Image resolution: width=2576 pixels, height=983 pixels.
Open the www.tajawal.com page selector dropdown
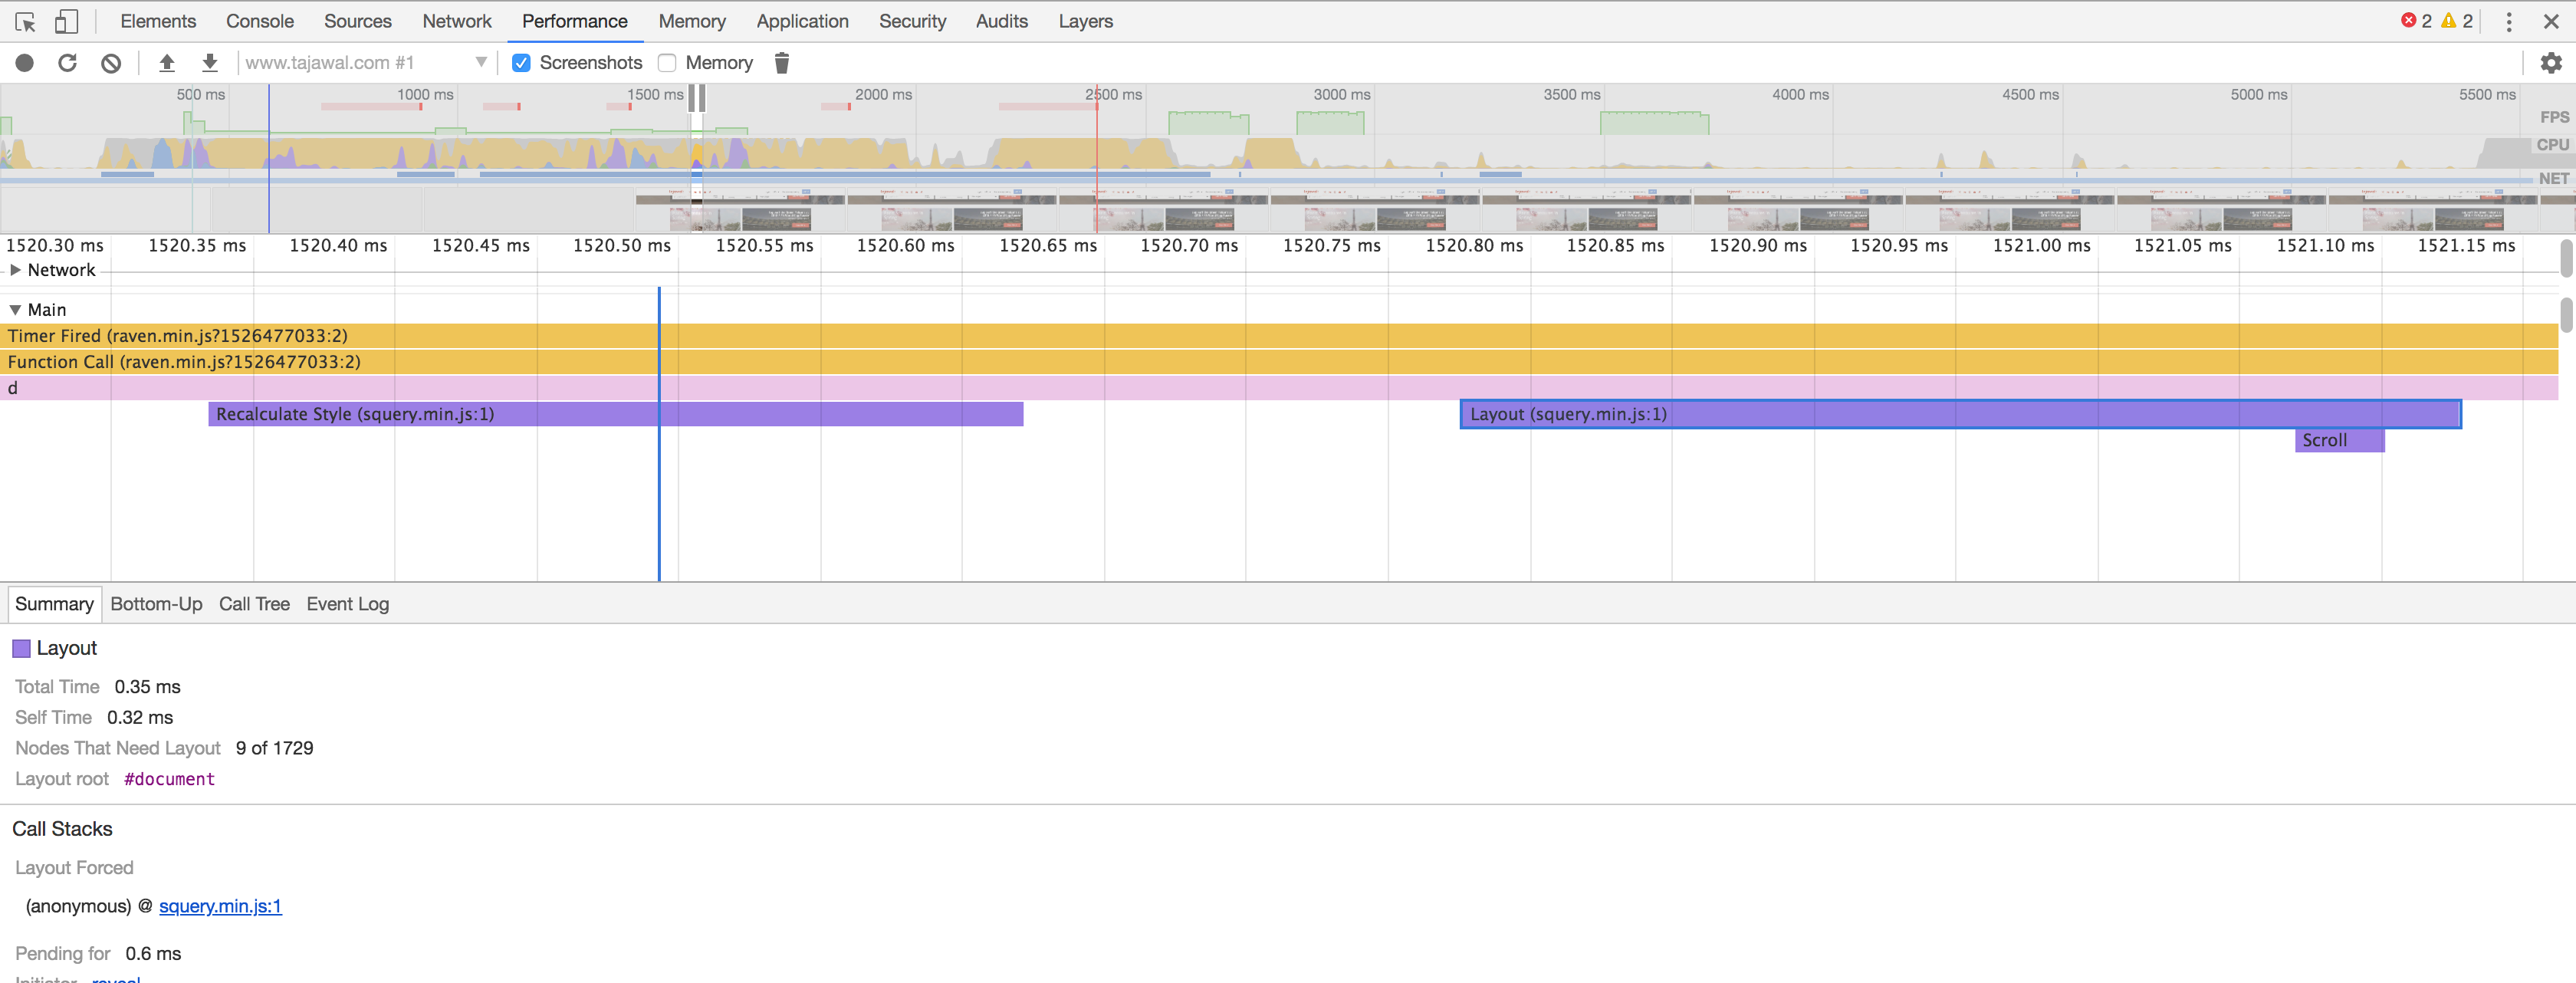point(481,62)
